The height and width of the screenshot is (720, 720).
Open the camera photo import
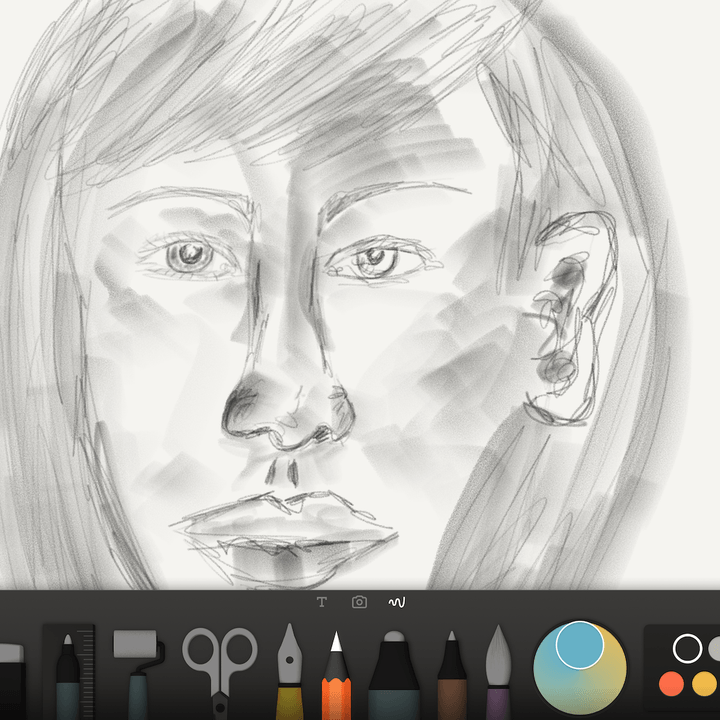pyautogui.click(x=359, y=602)
